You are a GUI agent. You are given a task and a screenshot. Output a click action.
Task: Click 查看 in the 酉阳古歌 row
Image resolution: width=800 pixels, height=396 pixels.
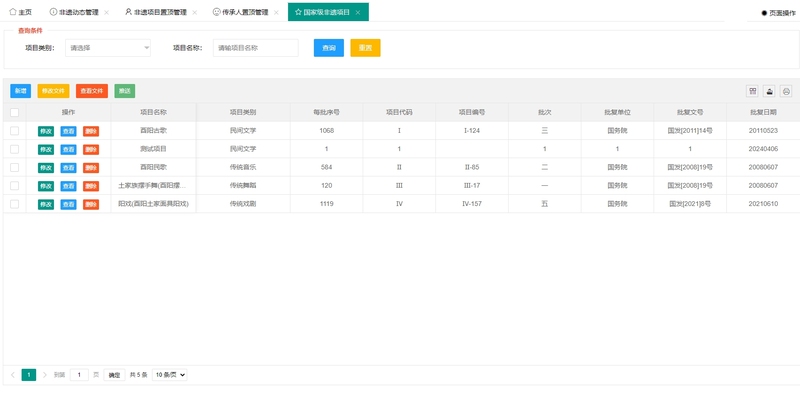[x=68, y=131]
